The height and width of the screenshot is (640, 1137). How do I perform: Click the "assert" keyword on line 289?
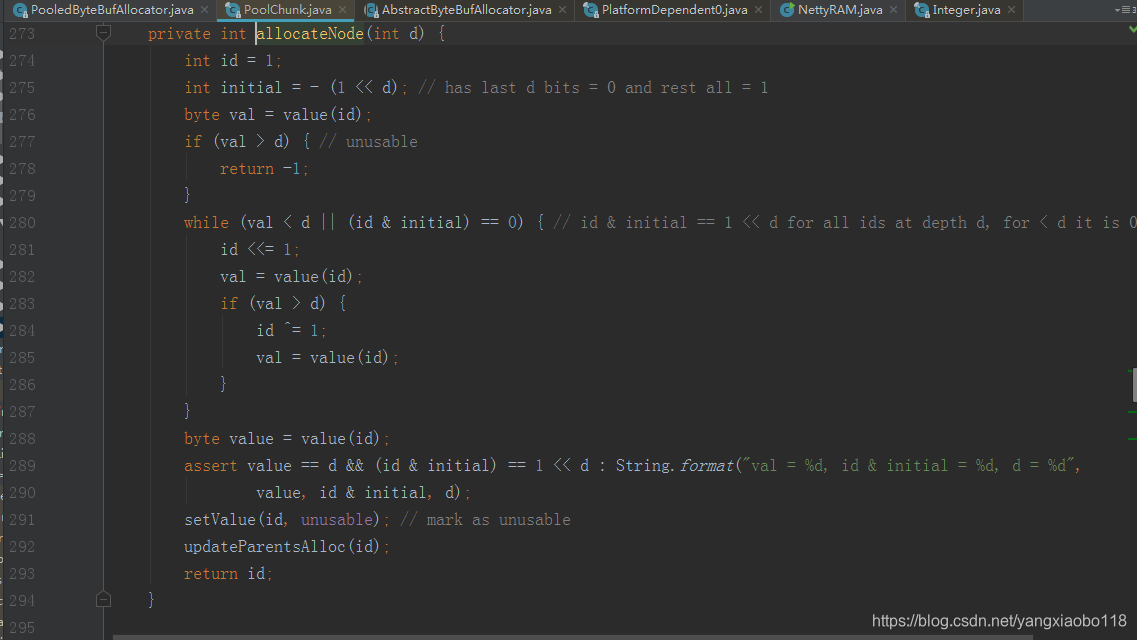pyautogui.click(x=210, y=465)
